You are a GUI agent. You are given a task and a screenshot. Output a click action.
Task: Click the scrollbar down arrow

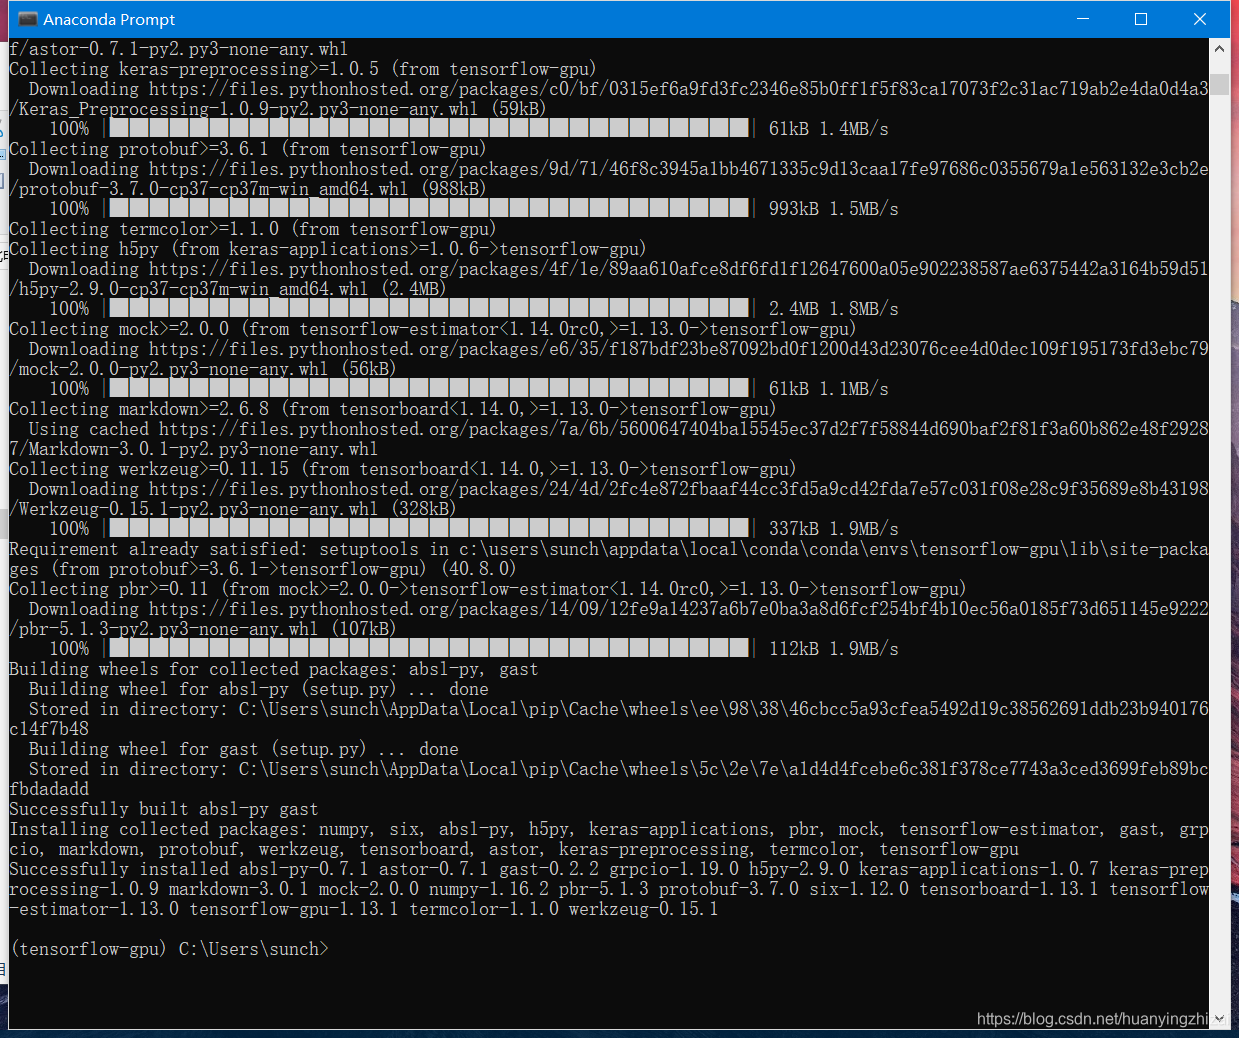coord(1219,1018)
